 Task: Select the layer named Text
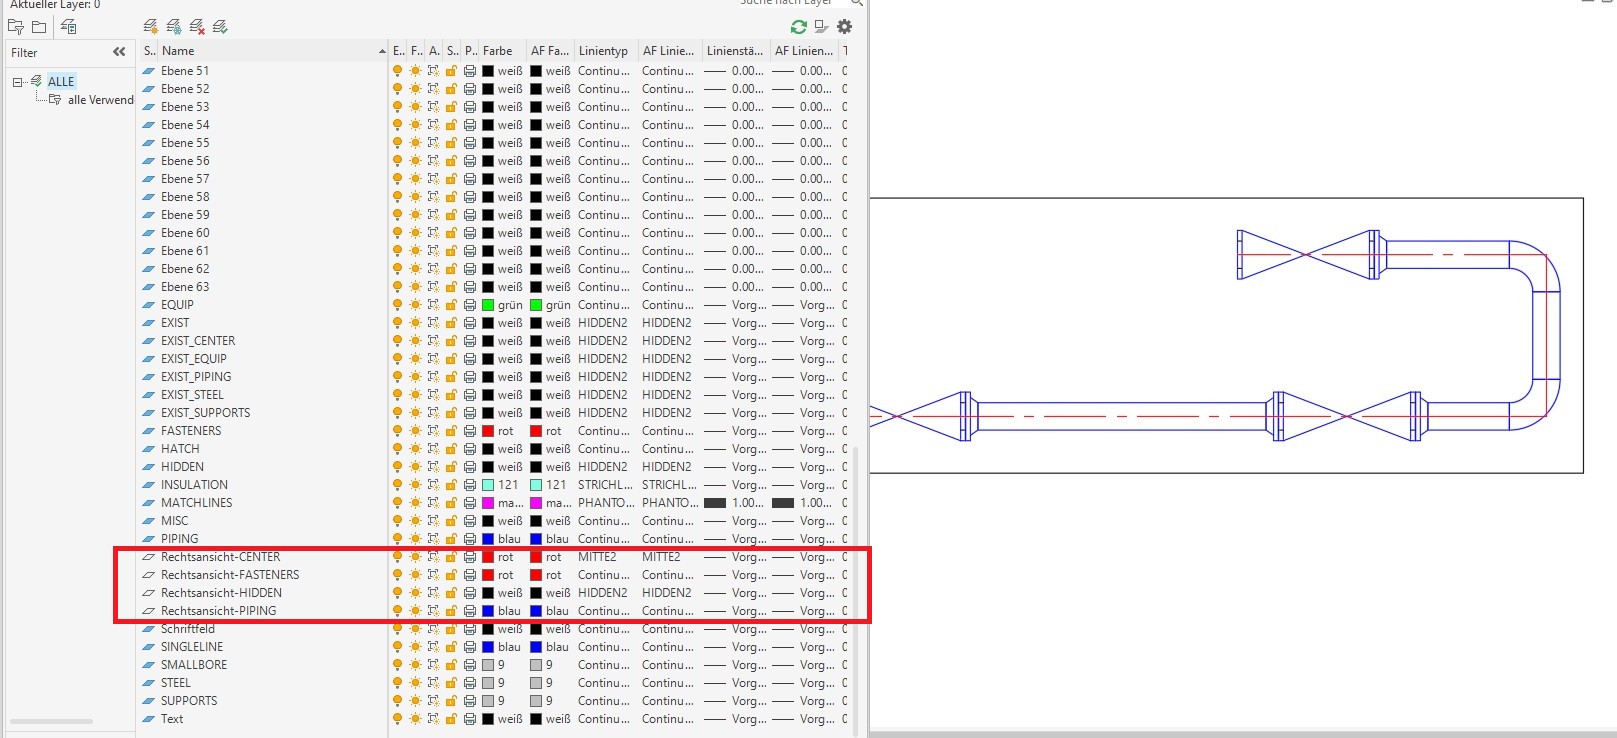click(x=172, y=719)
